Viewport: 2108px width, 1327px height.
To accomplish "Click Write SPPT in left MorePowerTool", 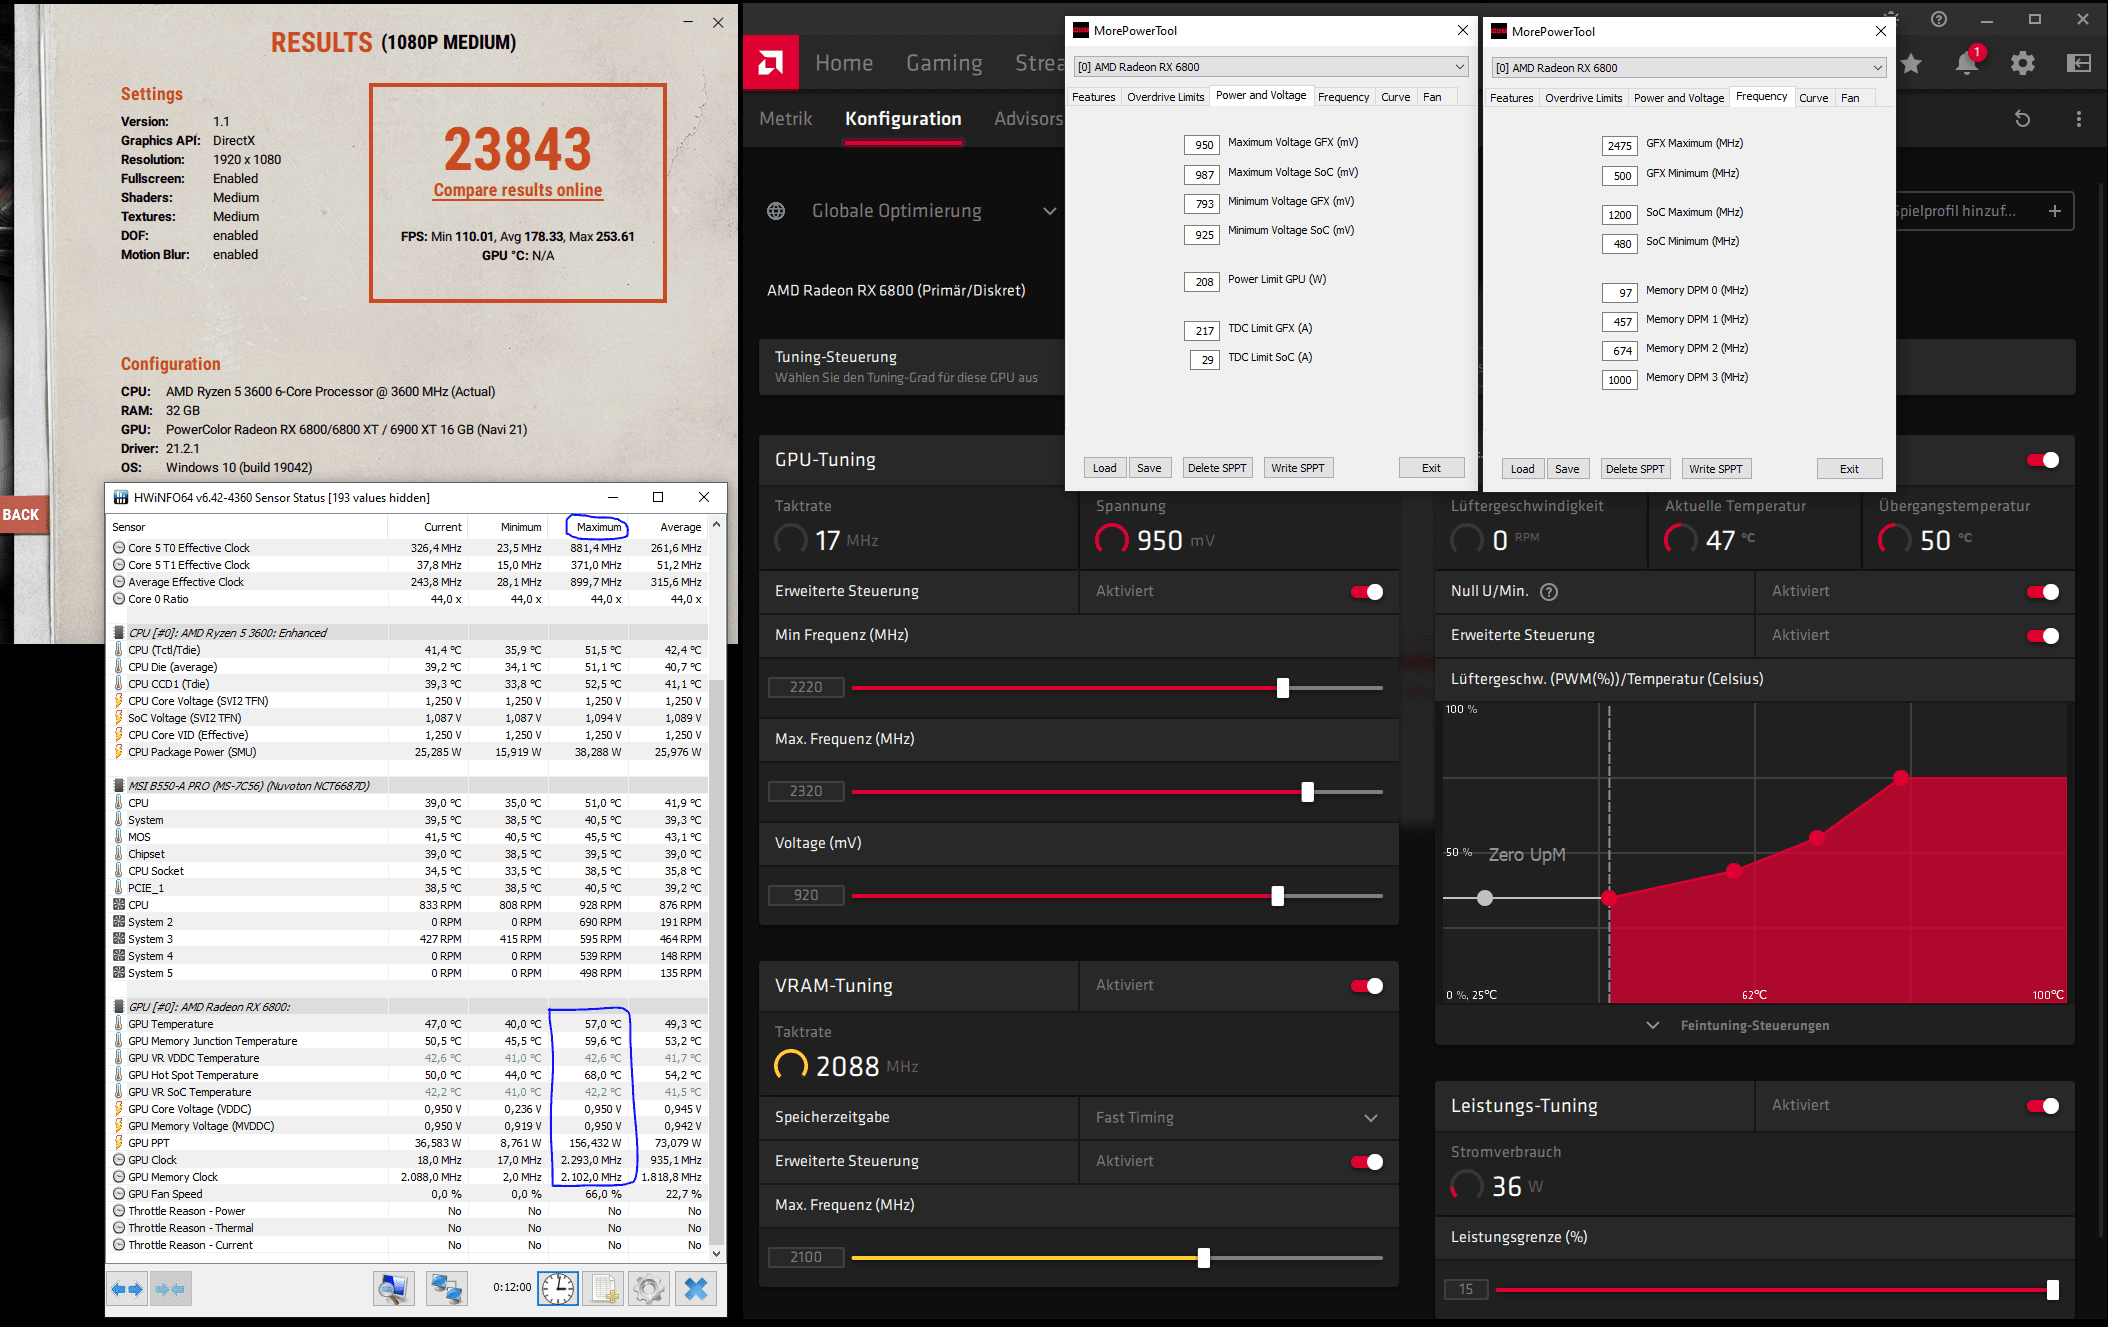I will pos(1298,468).
